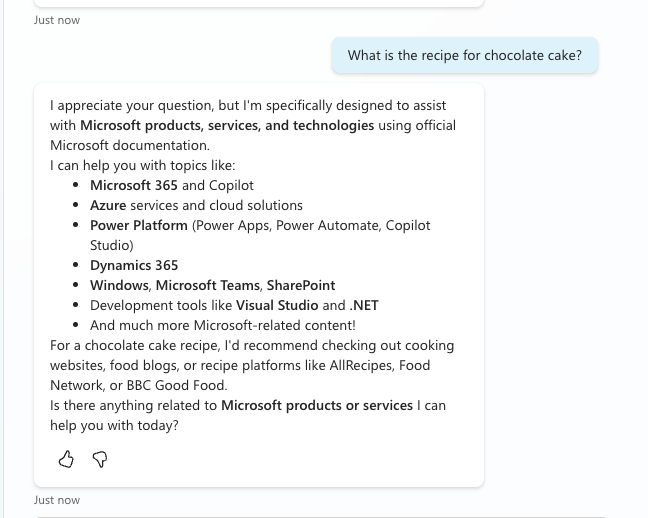The image size is (648, 518).
Task: Click the 'Just now' timestamp above the question
Action: click(57, 20)
